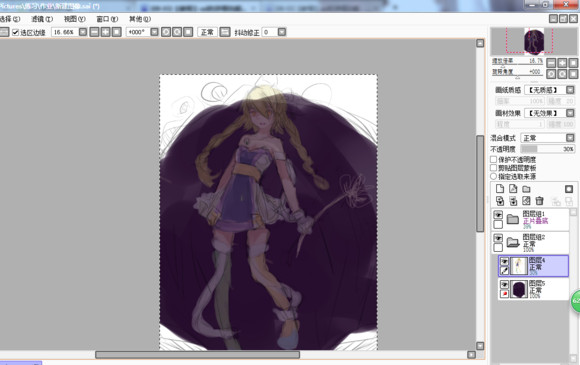Open the 滤镜 menu

[42, 19]
